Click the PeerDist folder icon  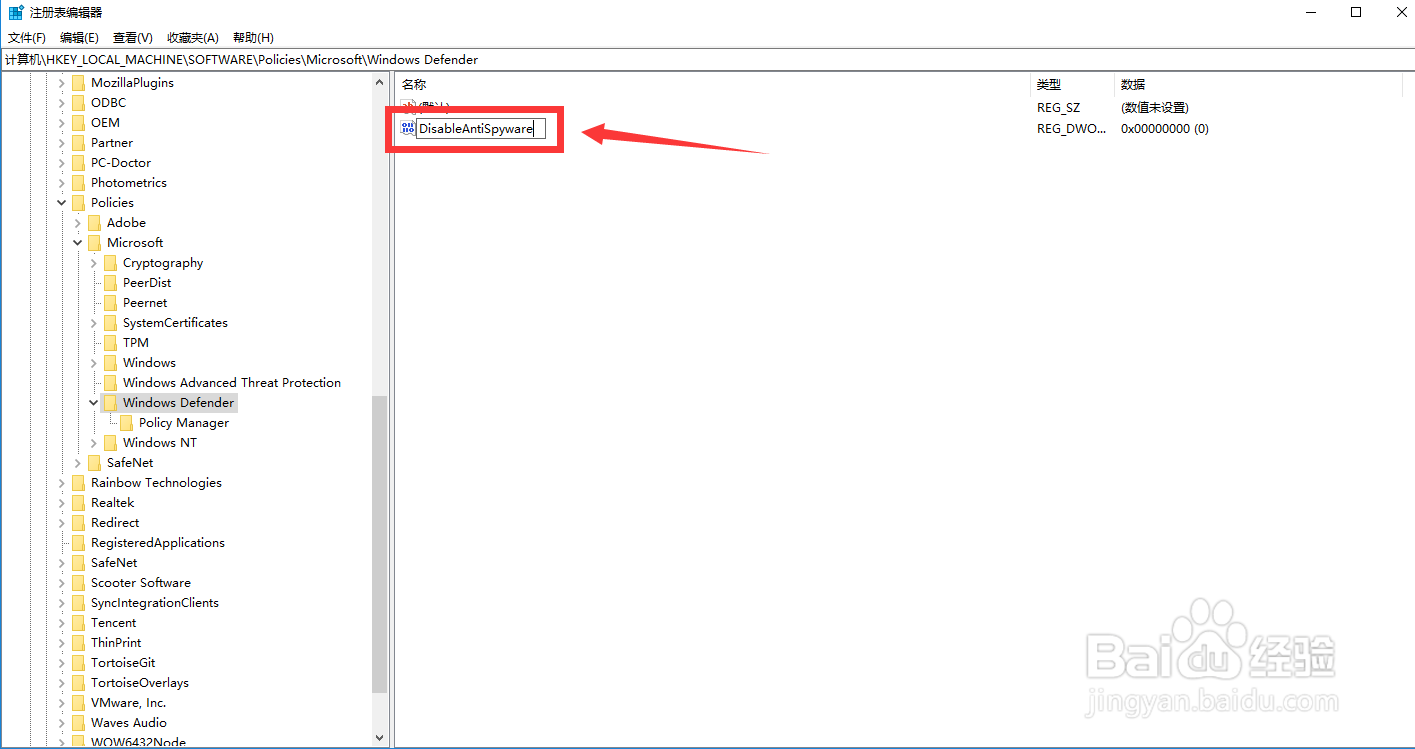coord(110,282)
